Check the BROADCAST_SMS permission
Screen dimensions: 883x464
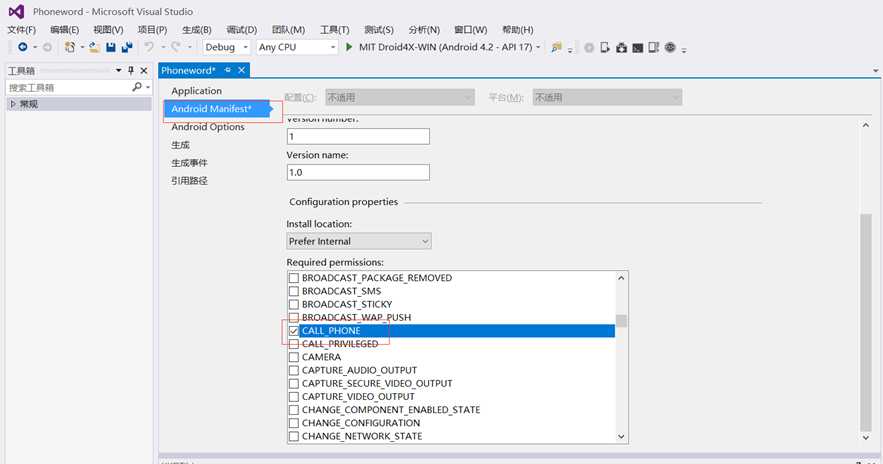point(293,291)
